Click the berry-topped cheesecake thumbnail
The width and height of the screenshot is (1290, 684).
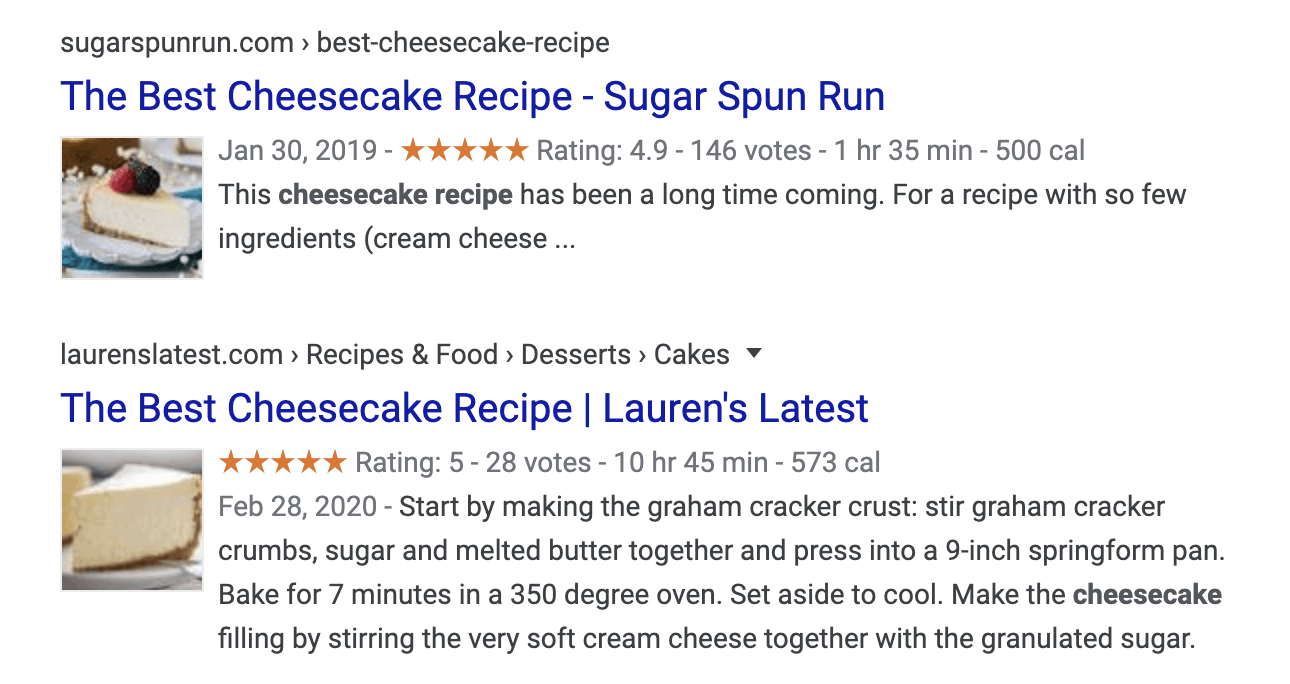[x=132, y=208]
